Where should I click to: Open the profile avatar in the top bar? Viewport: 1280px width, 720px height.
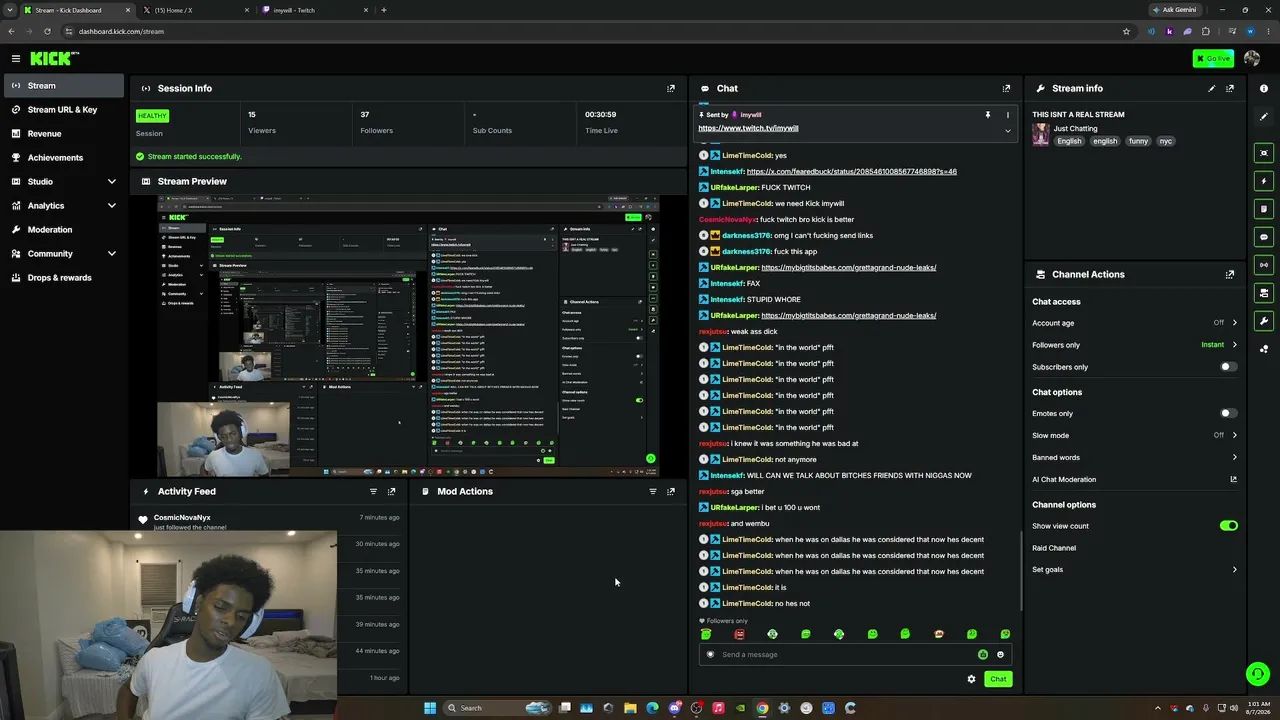[x=1252, y=59]
